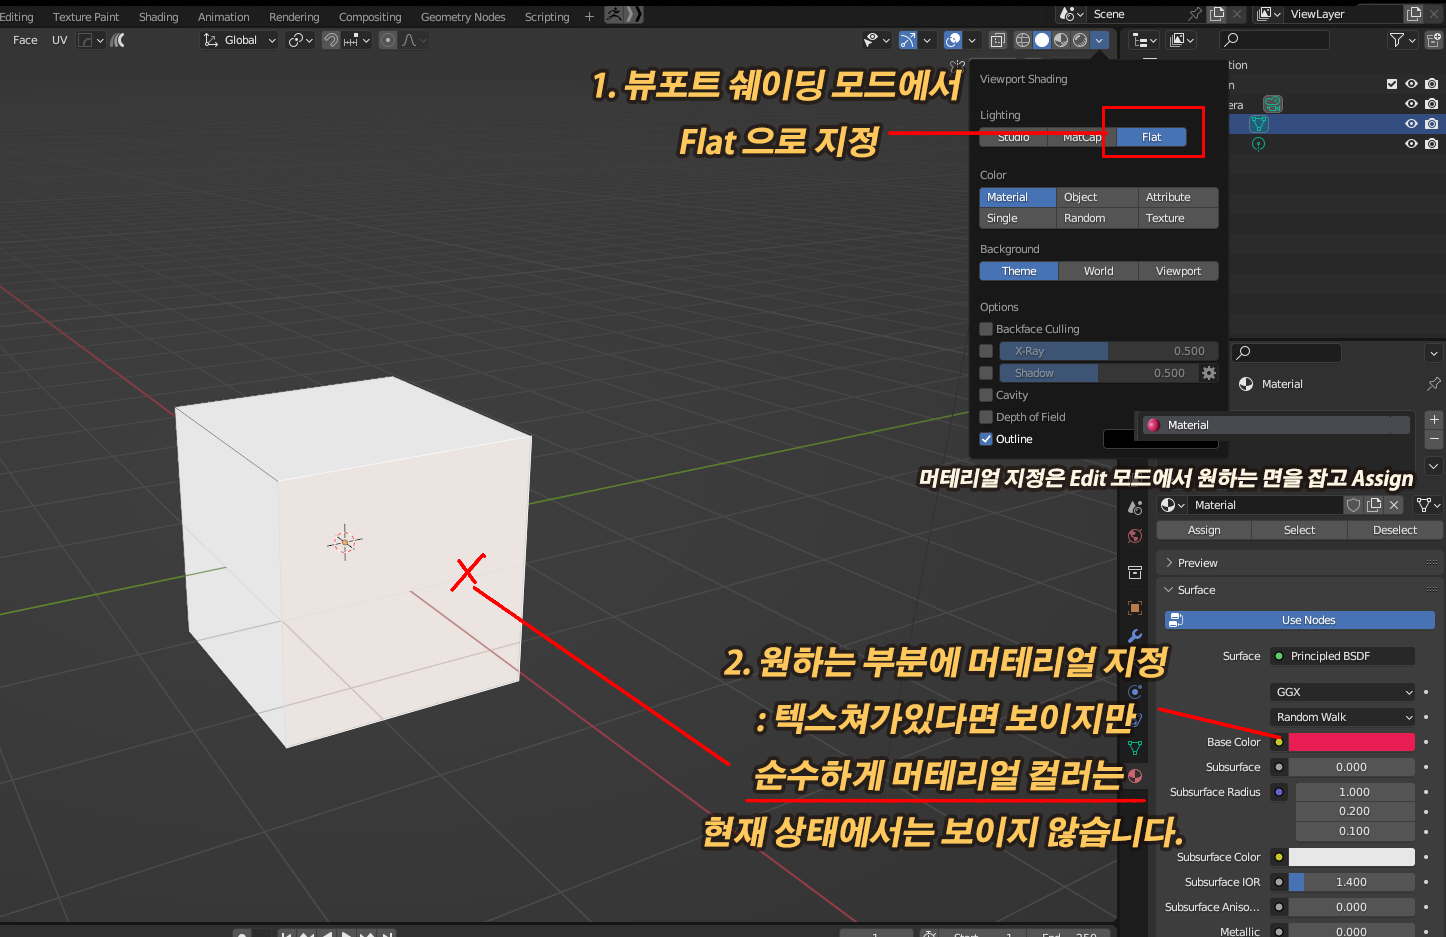This screenshot has height=937, width=1446.
Task: Open Global transform orientation dropdown
Action: 240,40
